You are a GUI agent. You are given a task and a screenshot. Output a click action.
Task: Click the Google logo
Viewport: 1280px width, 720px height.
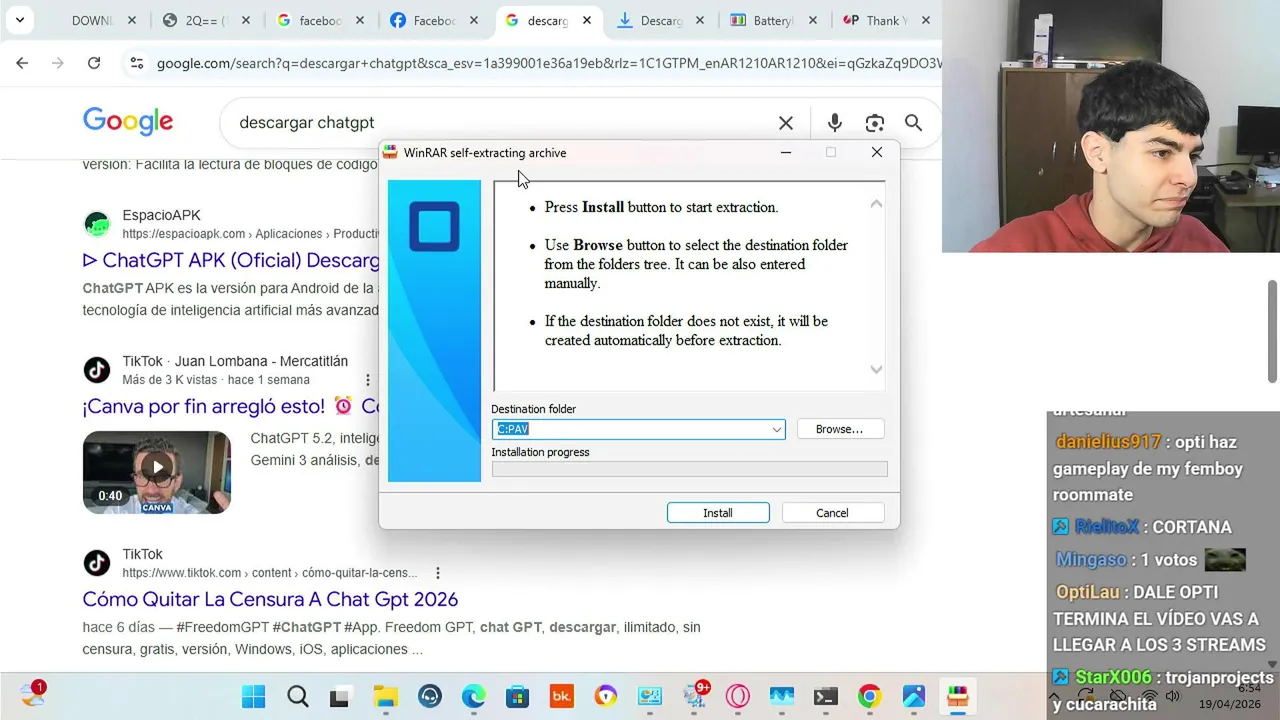pos(128,122)
